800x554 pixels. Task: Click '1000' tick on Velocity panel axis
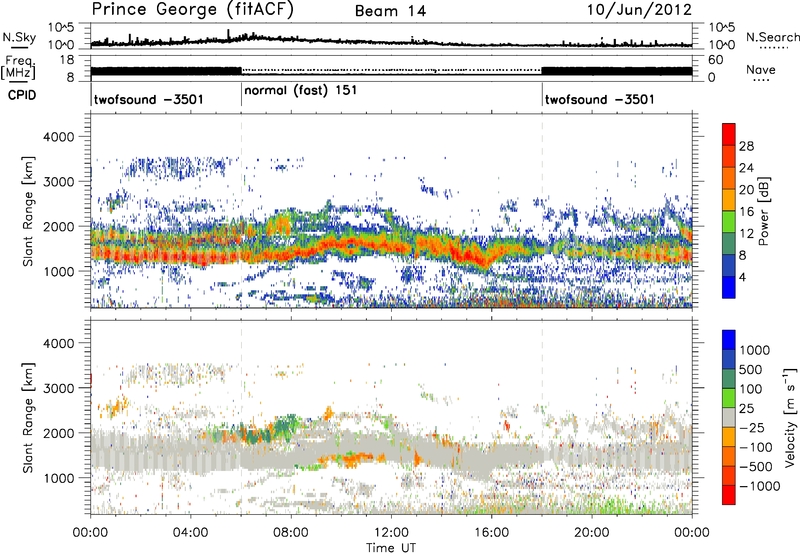[61, 478]
